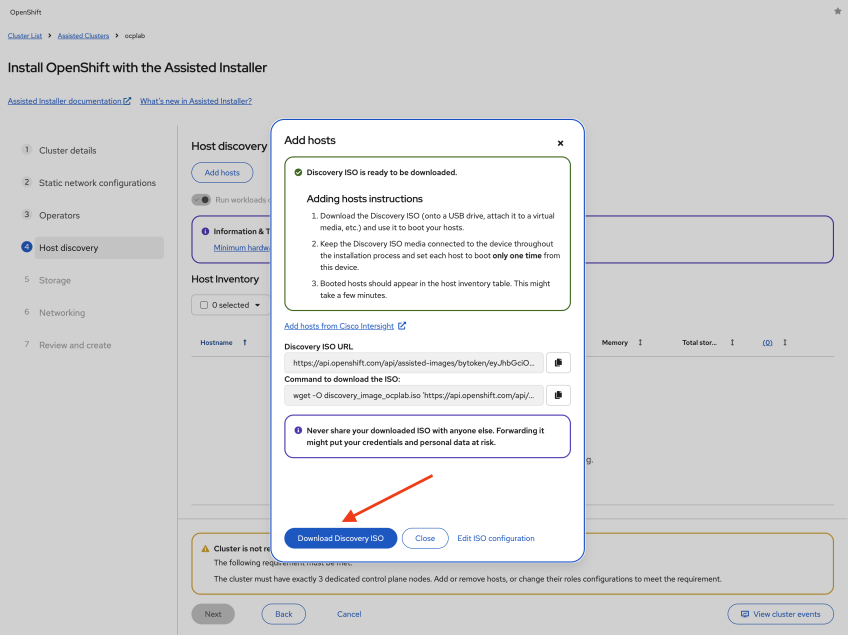Screen dimensions: 848x635
Task: Open View cluster events
Action: click(x=780, y=614)
